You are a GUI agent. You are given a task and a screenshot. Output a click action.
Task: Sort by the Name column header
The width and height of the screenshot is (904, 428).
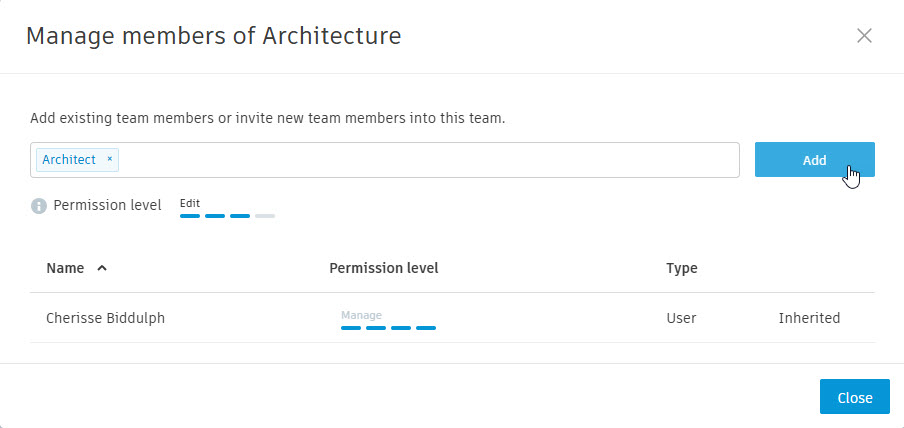(65, 268)
